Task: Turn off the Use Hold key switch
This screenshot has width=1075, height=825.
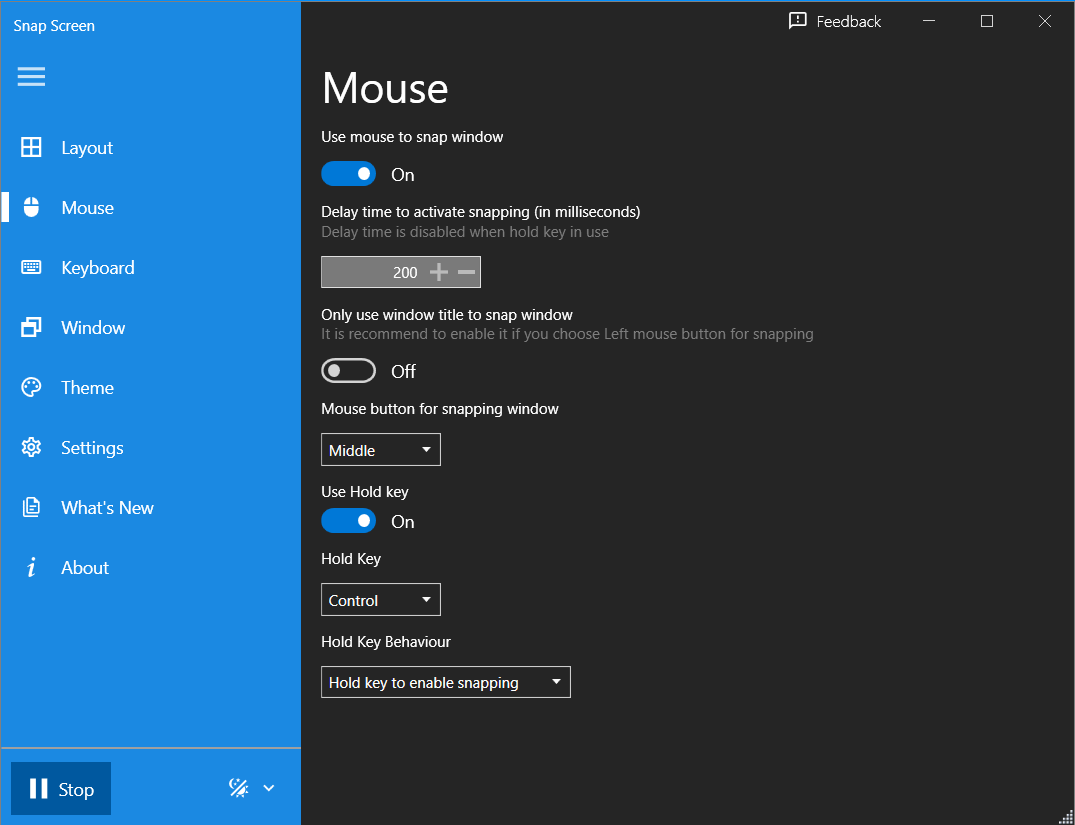Action: tap(348, 521)
